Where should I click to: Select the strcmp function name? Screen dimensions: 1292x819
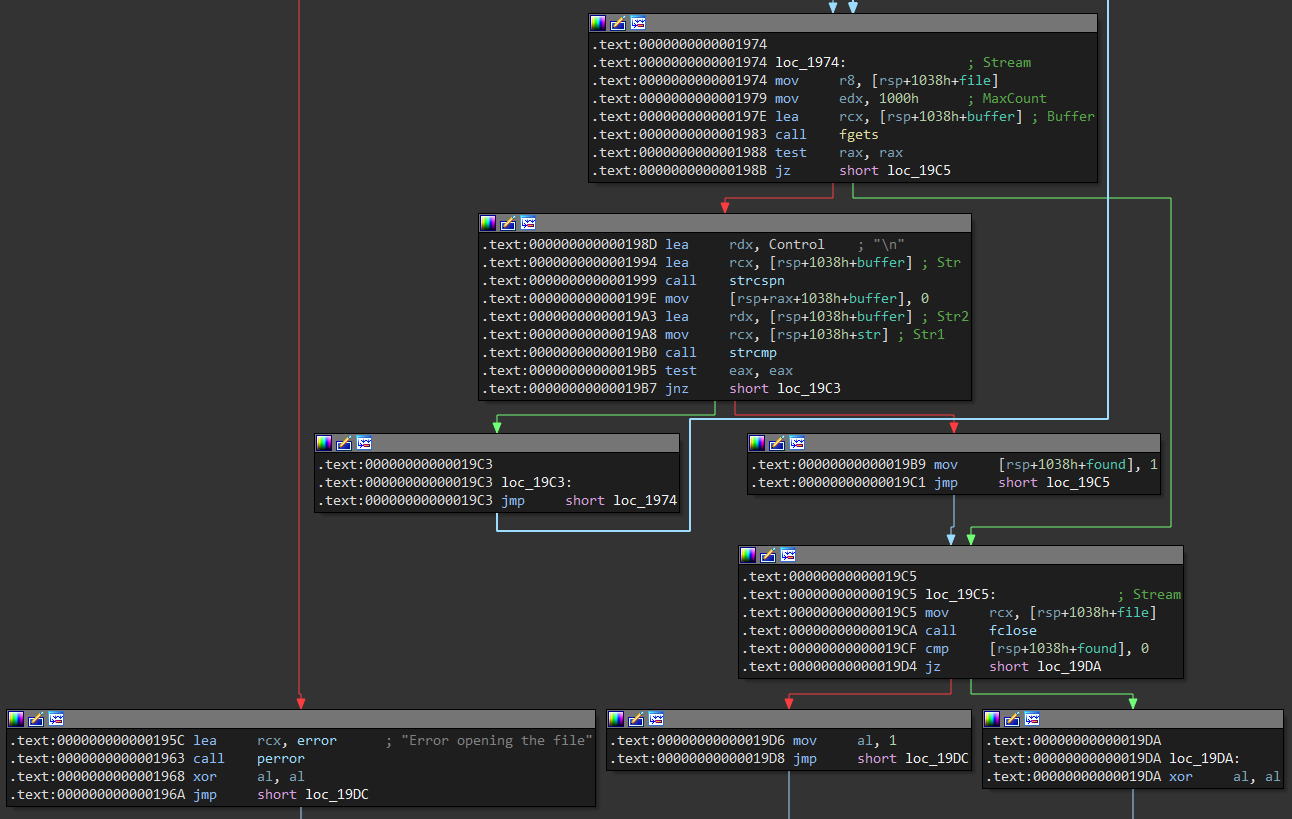pyautogui.click(x=753, y=352)
